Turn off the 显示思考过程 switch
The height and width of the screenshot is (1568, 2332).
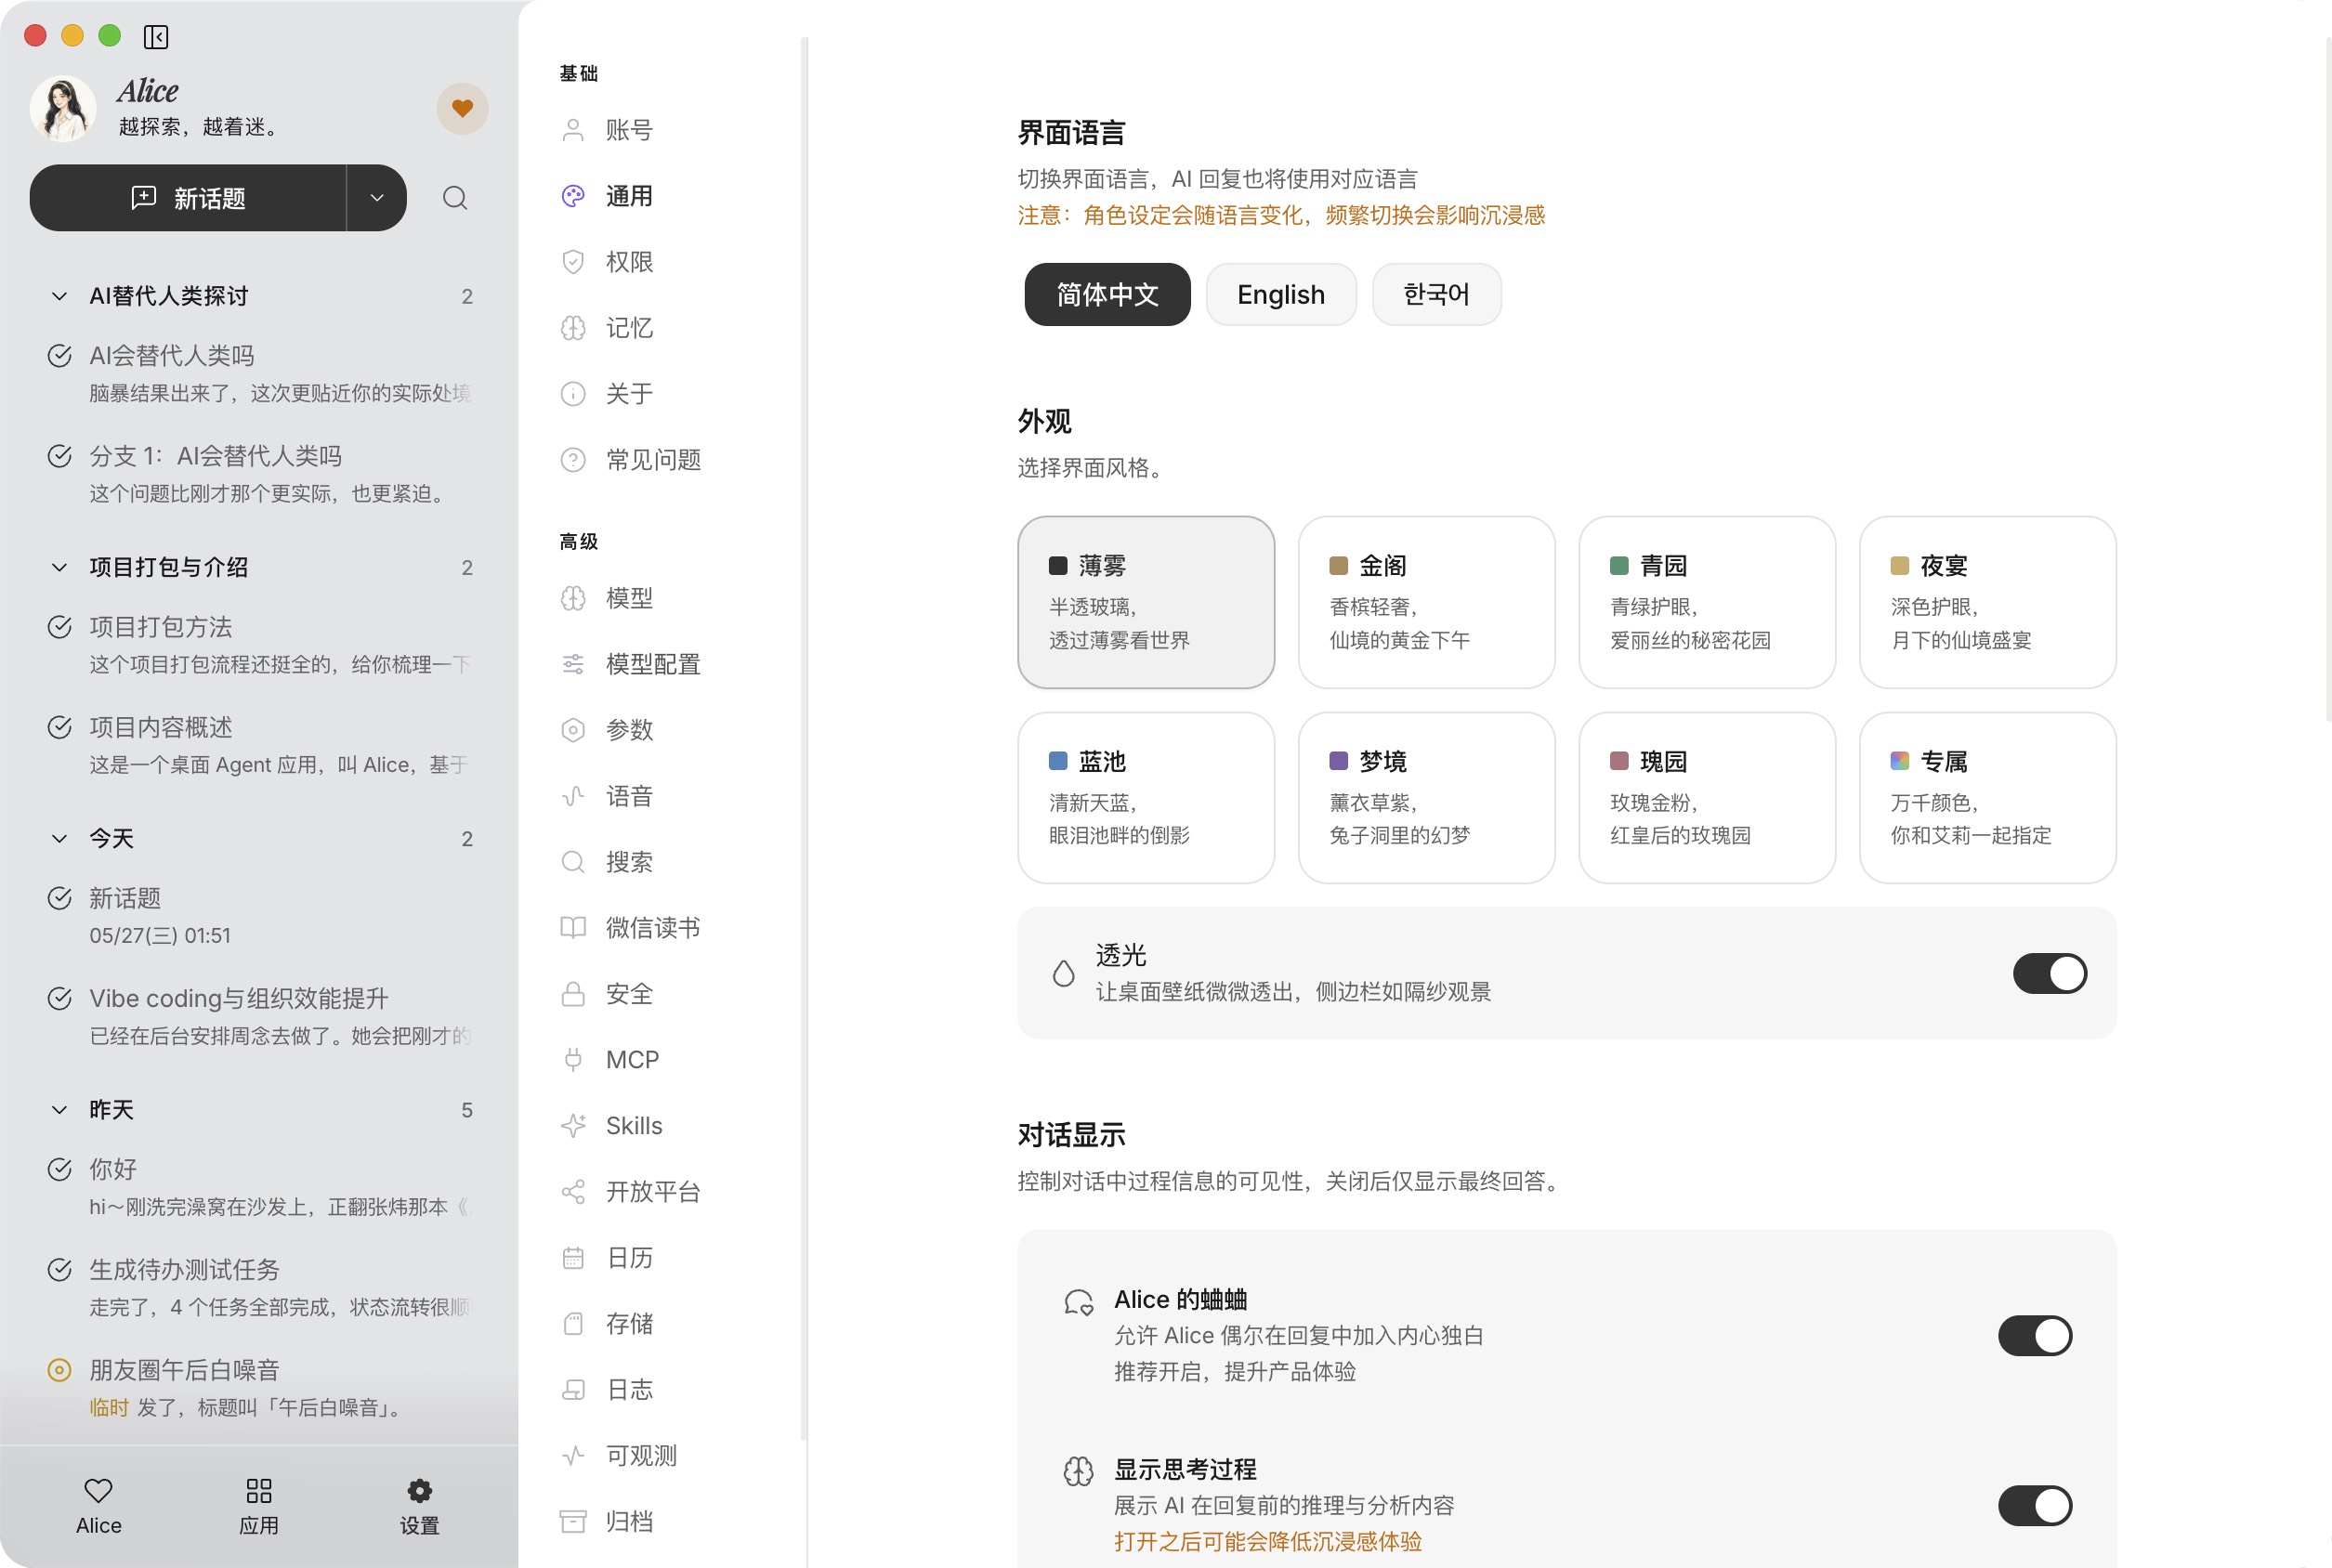(x=2035, y=1505)
